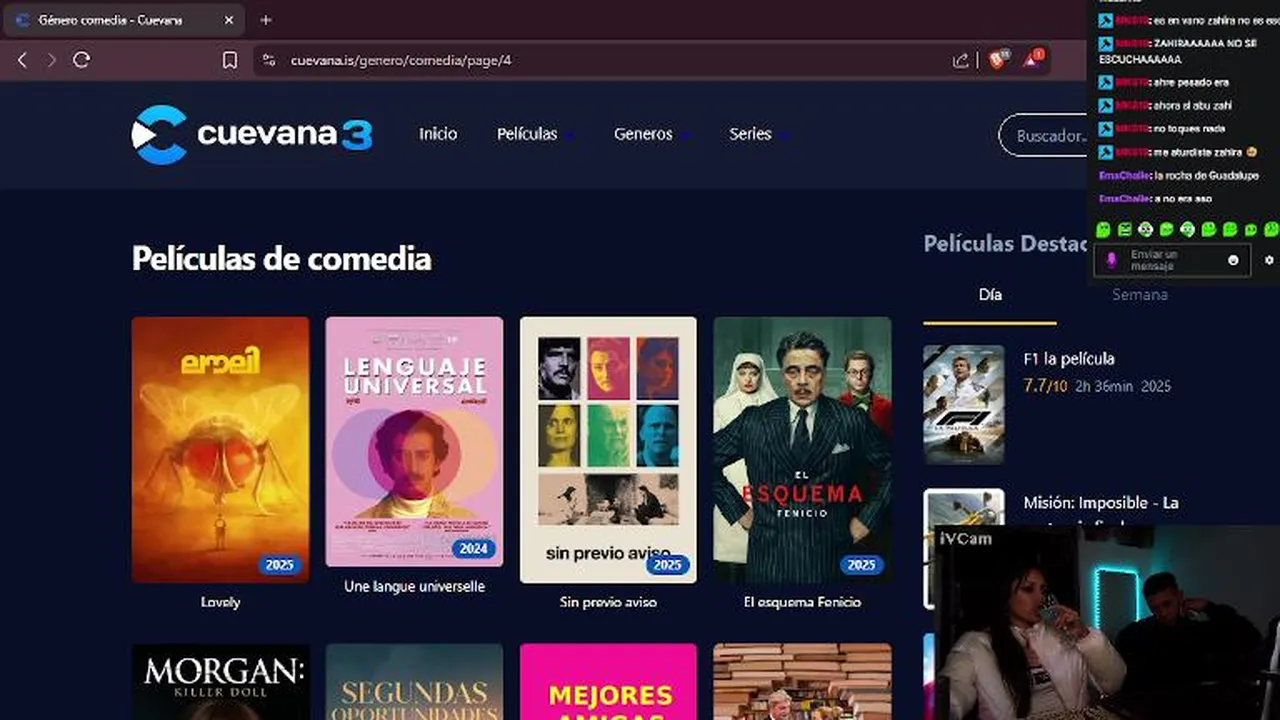Viewport: 1280px width, 720px height.
Task: Click chat message 'ahre pesado era'
Action: click(x=1190, y=83)
